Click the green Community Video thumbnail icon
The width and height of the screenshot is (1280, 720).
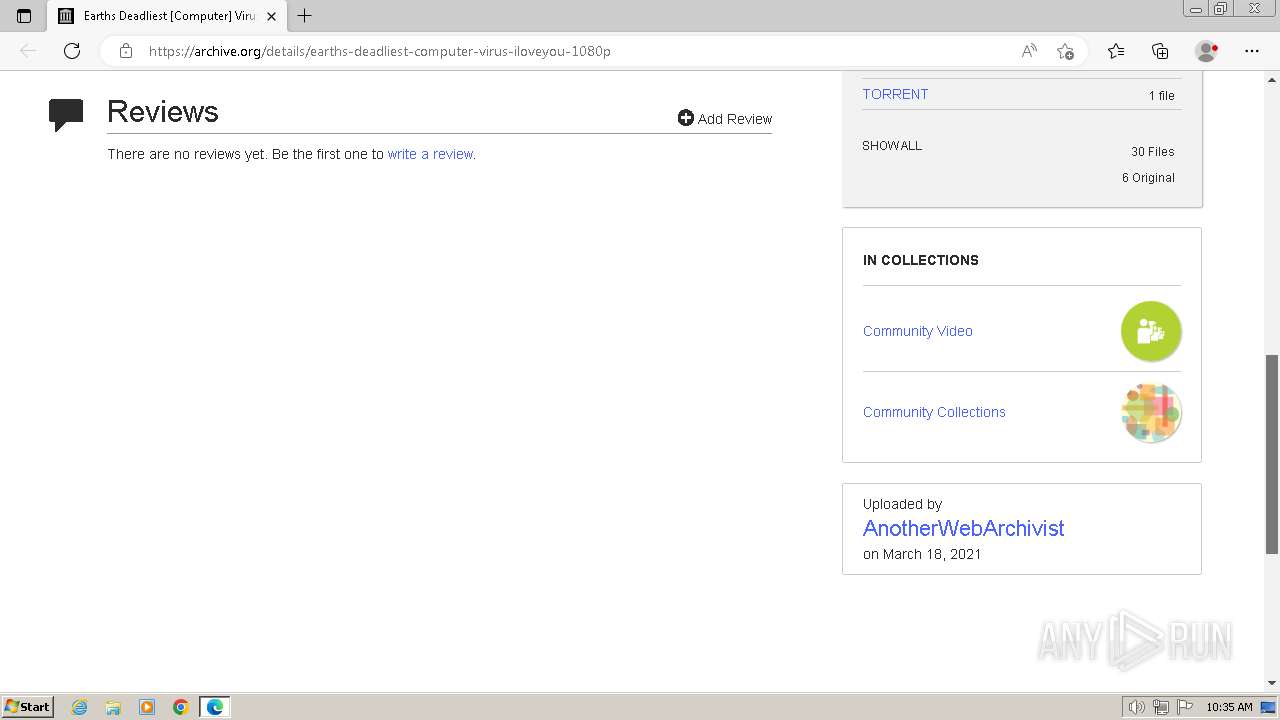coord(1151,331)
